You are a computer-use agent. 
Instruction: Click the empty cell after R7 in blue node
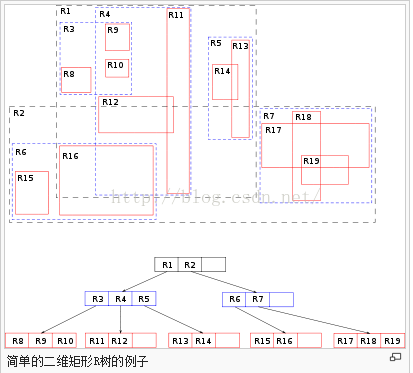point(282,299)
